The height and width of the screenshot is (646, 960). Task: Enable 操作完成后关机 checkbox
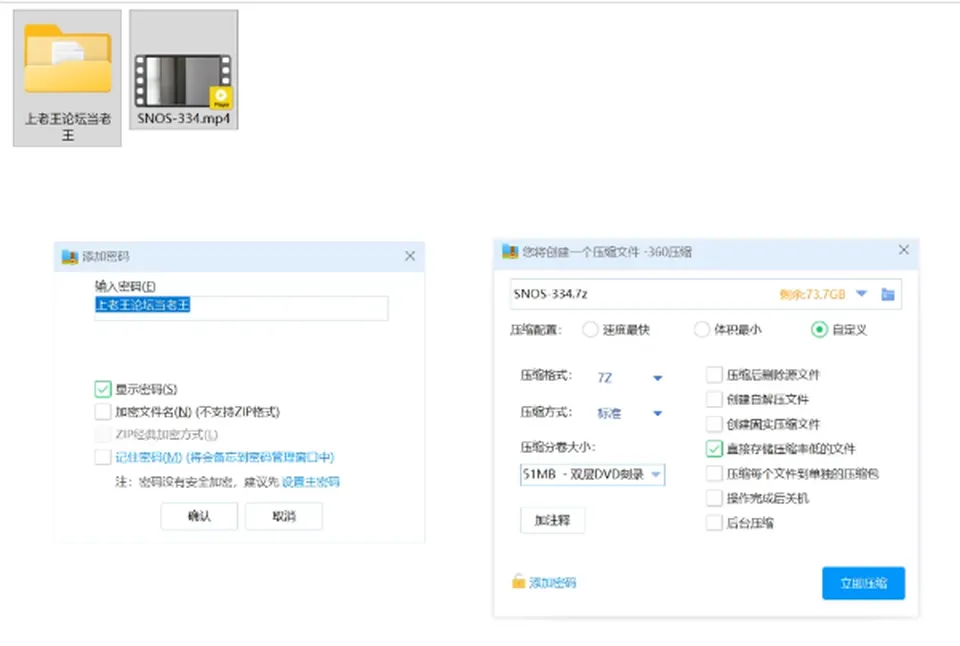(714, 498)
